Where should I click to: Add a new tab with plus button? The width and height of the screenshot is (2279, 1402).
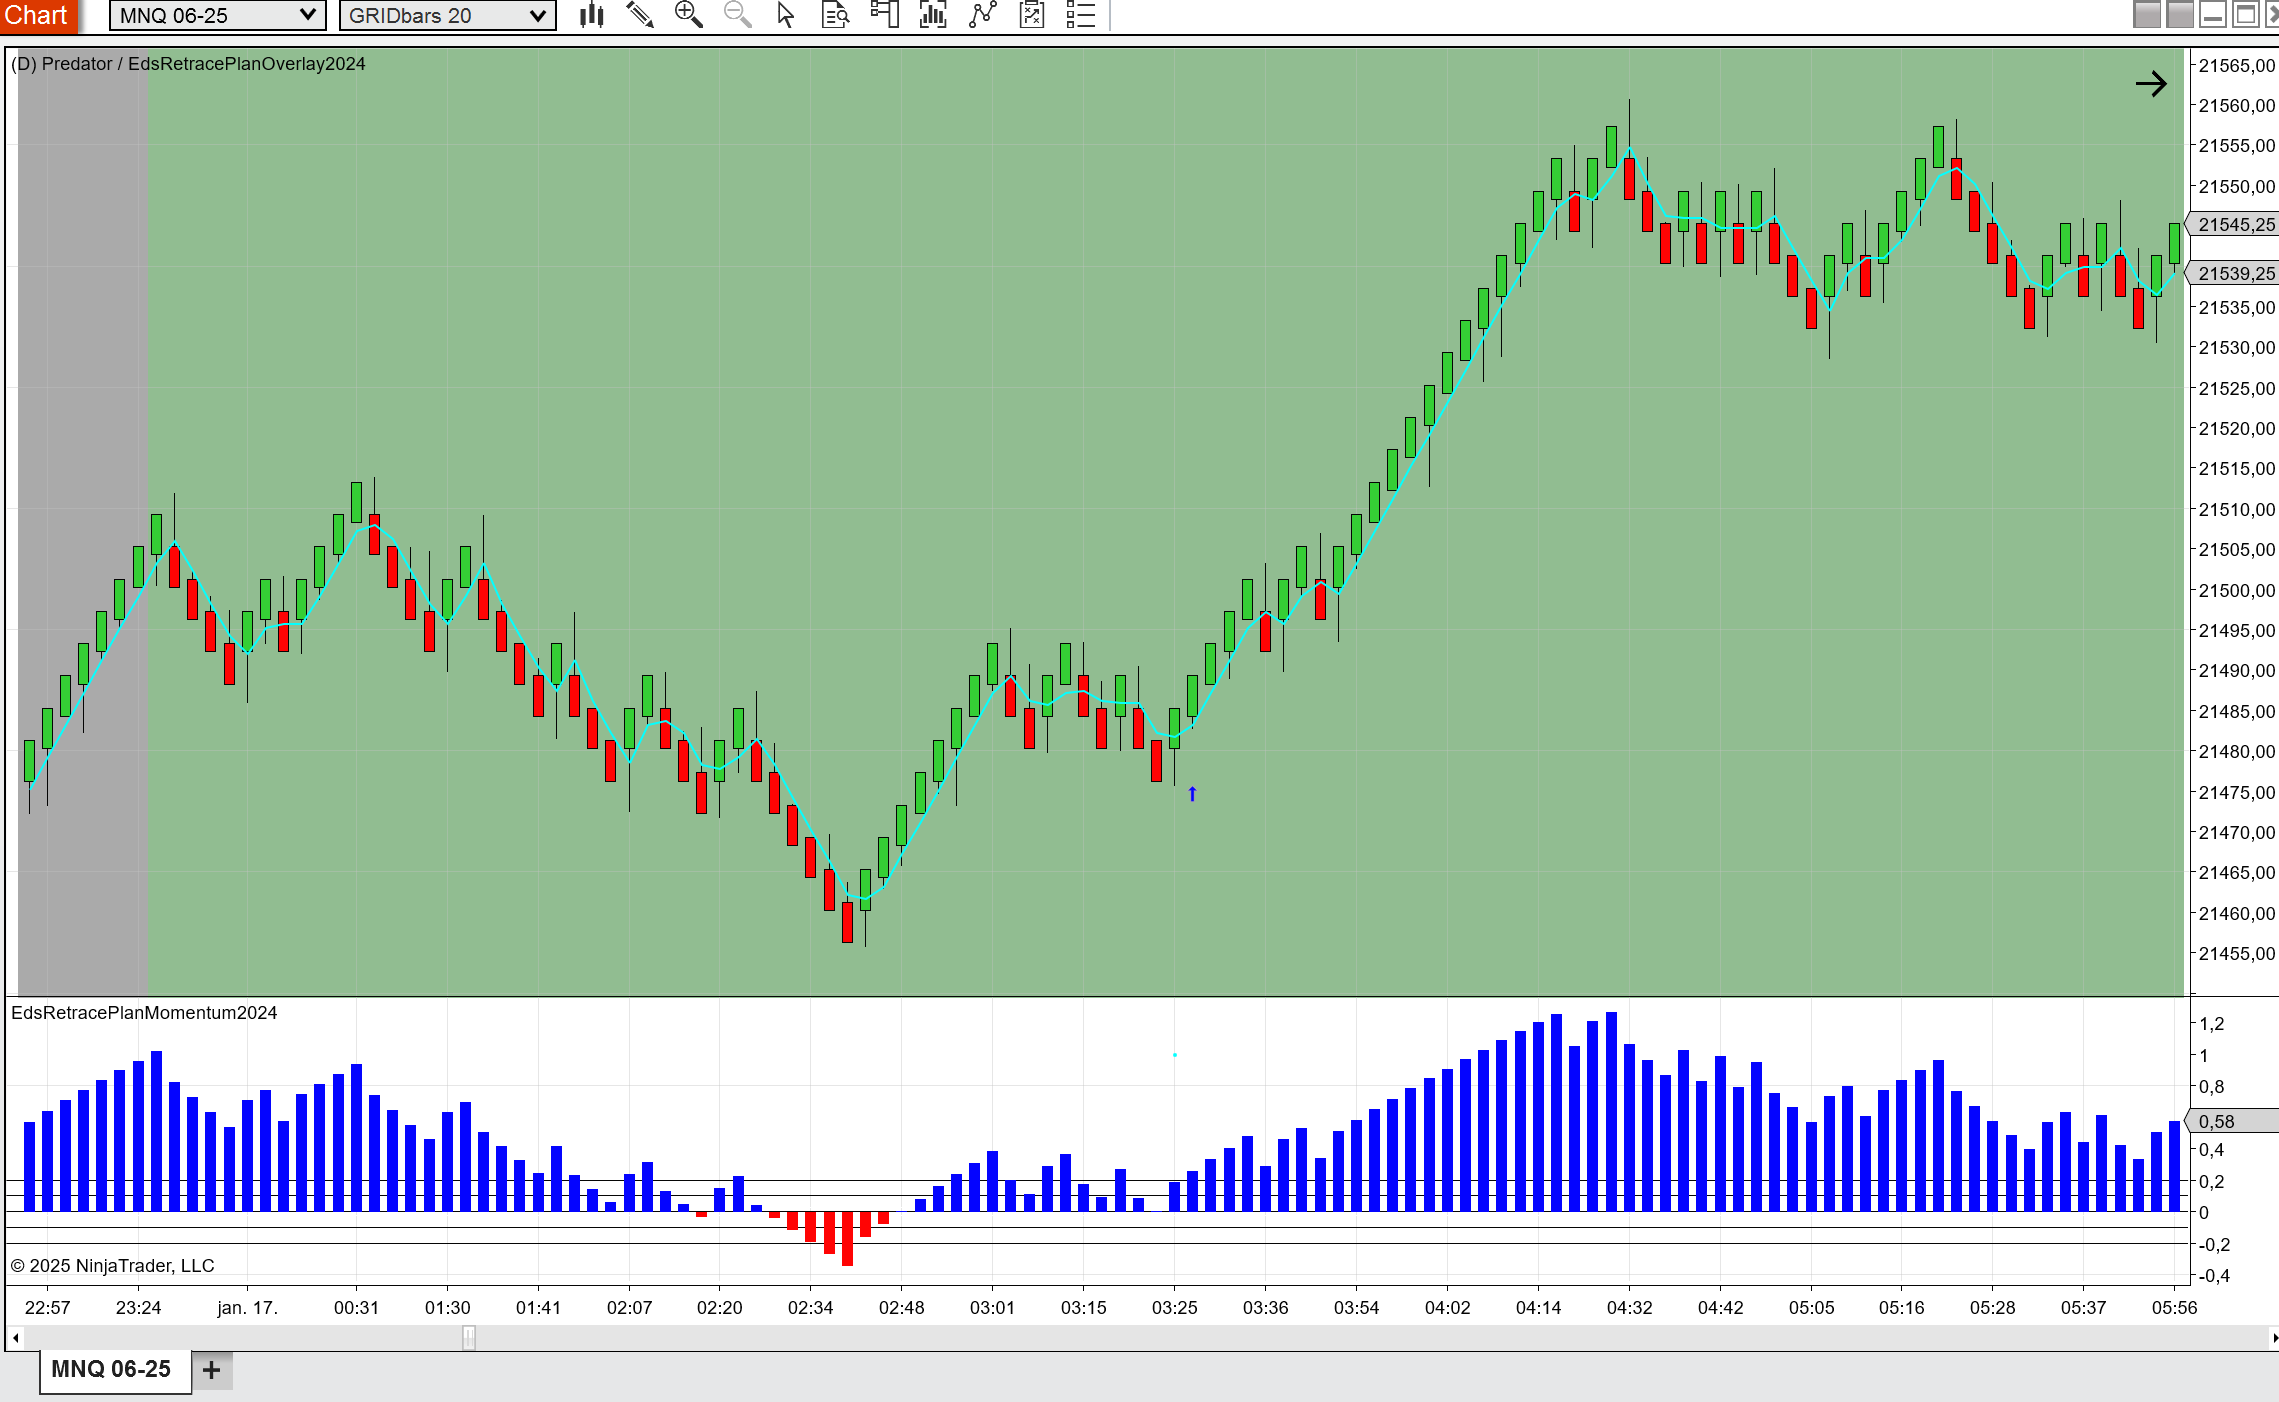click(211, 1370)
